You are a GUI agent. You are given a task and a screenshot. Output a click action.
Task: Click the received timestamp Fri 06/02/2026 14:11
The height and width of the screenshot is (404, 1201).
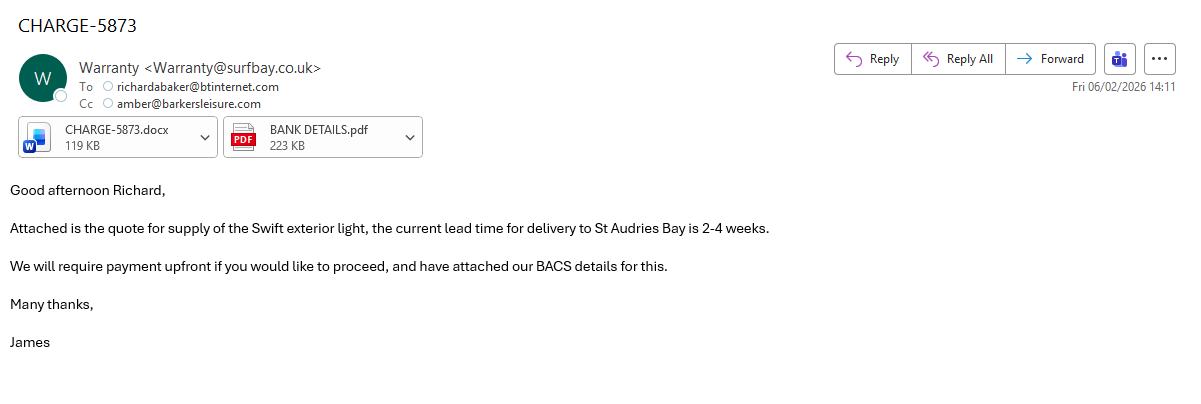pos(1123,87)
